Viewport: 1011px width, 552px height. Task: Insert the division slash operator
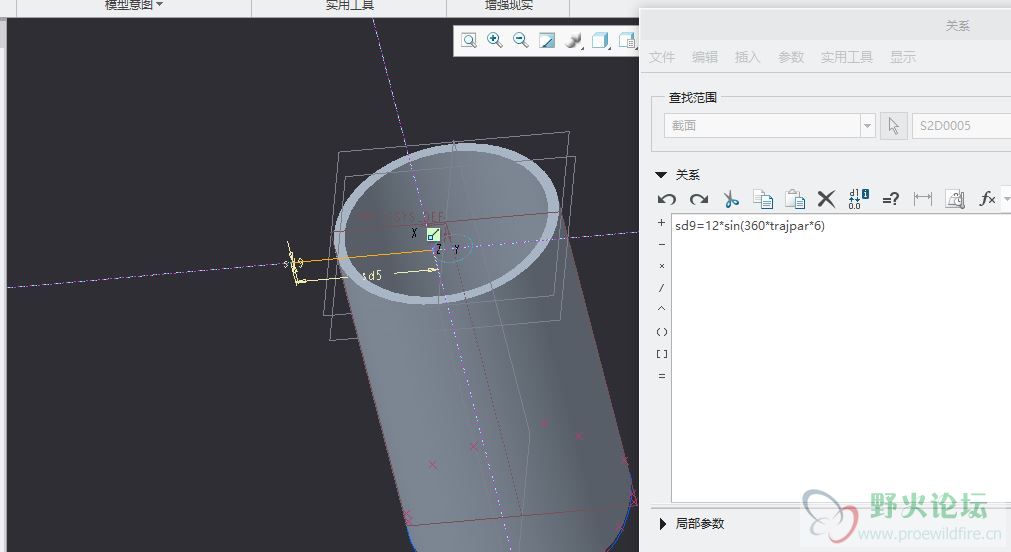[662, 288]
